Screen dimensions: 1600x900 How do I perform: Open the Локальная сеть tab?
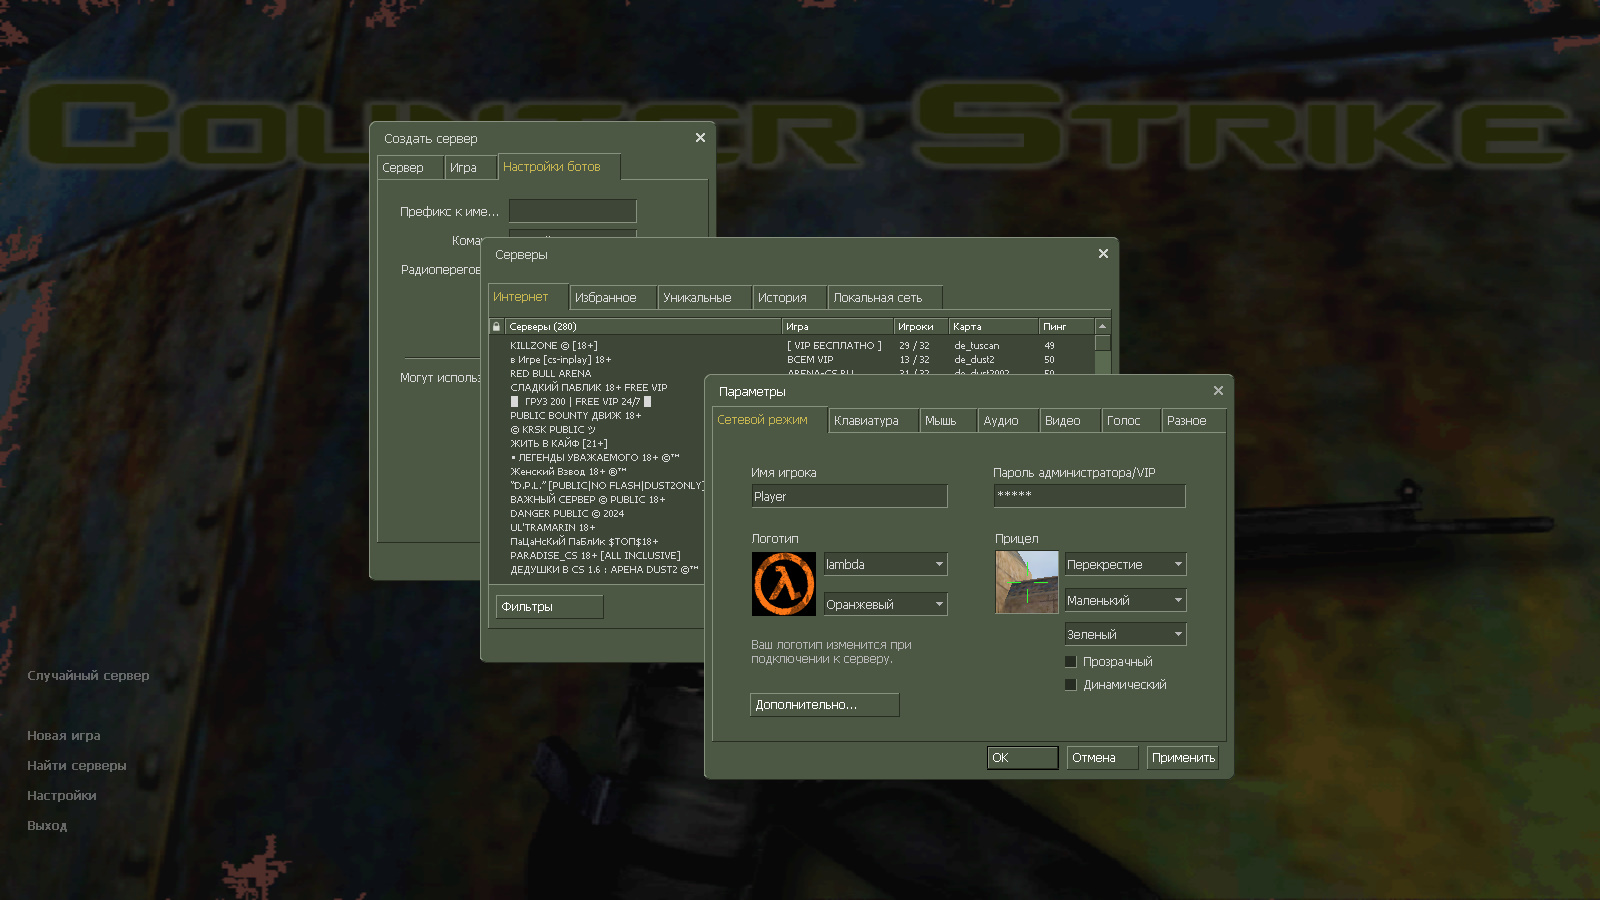coord(884,297)
